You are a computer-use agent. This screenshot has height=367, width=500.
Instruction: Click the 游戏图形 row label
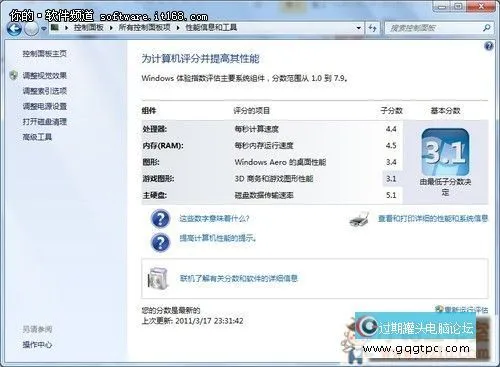point(158,179)
